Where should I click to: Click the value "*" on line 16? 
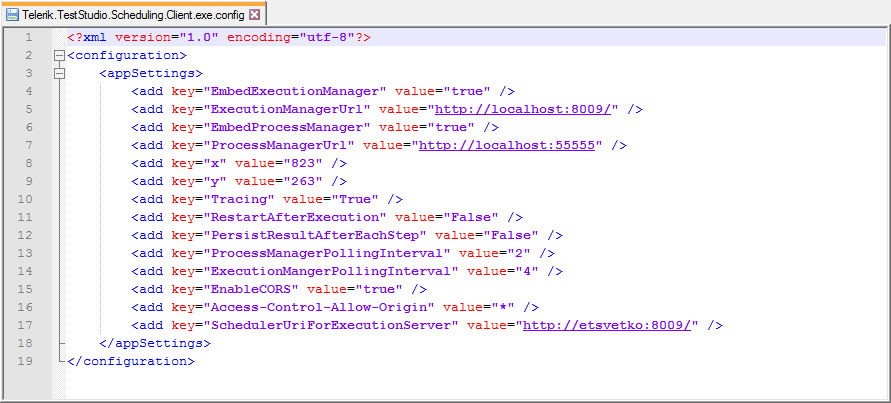503,308
